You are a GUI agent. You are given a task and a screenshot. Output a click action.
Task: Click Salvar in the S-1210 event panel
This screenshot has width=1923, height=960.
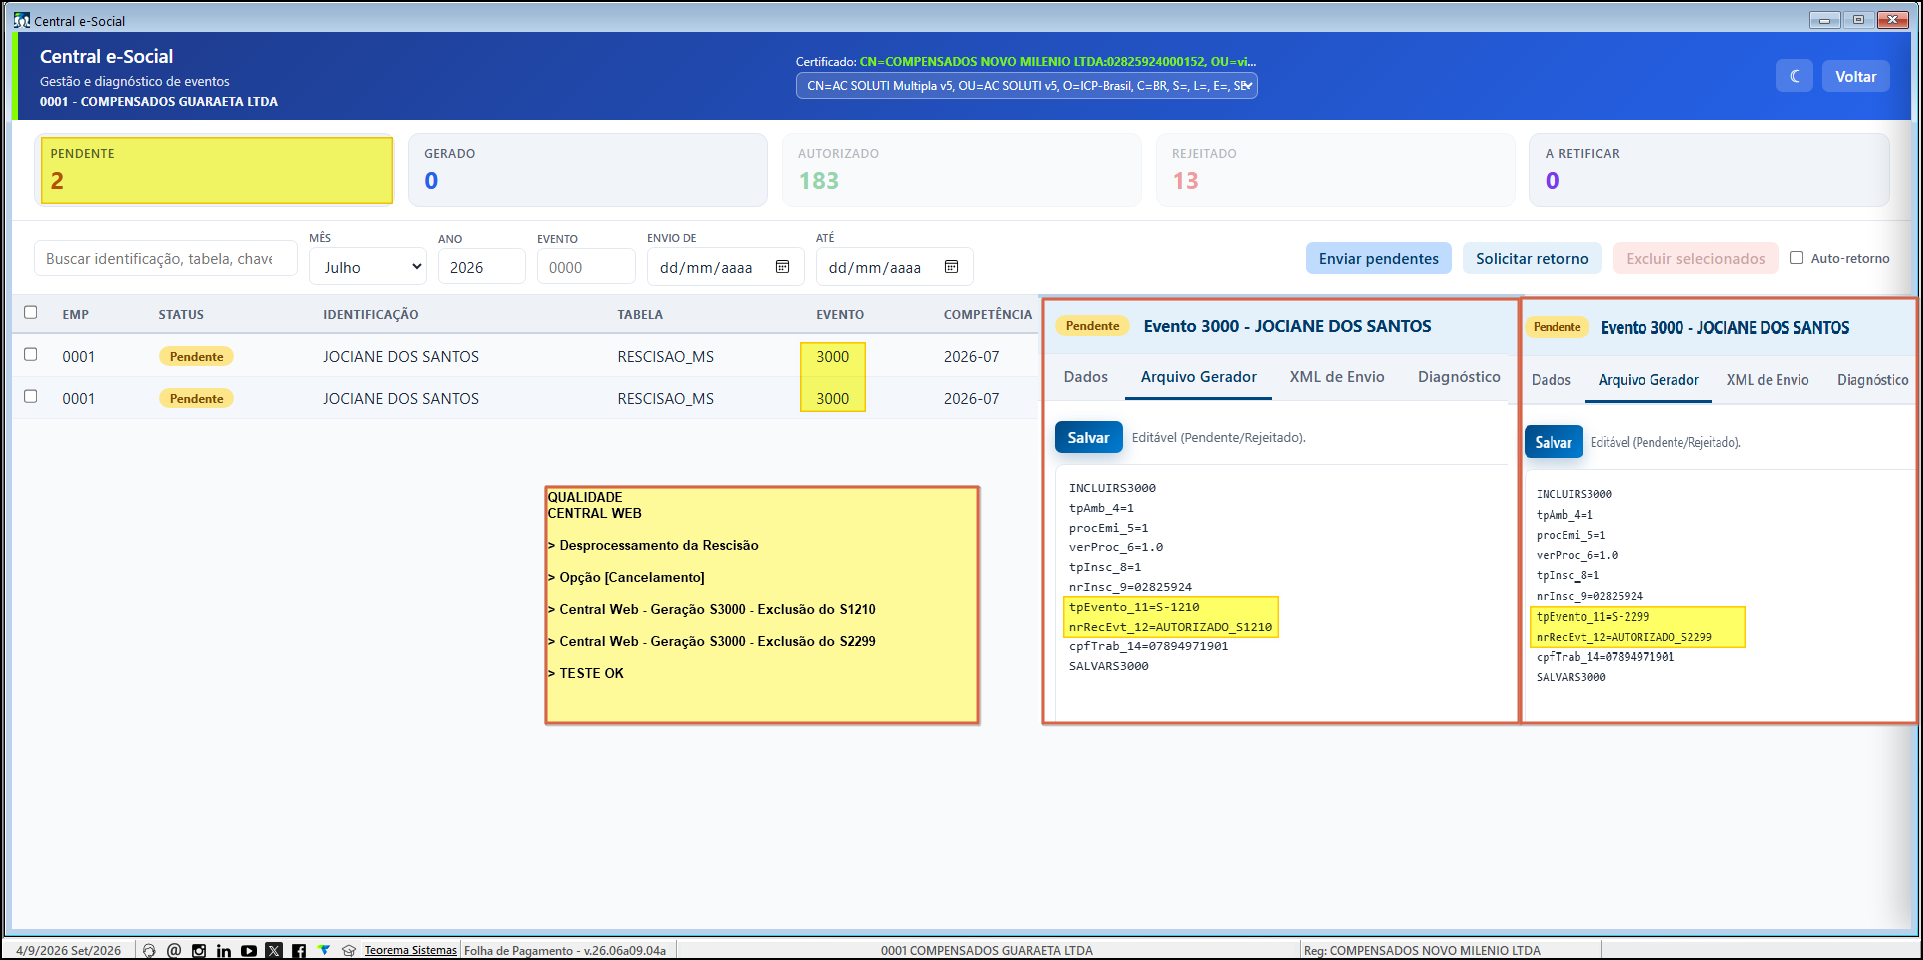click(1088, 438)
